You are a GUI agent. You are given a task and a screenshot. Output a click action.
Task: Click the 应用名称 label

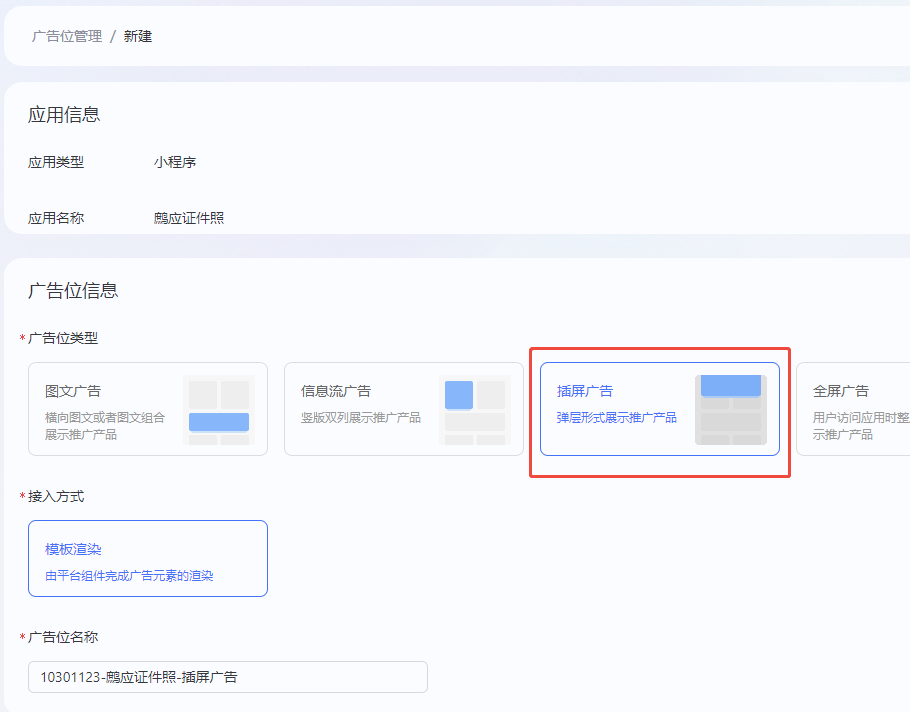(x=56, y=218)
